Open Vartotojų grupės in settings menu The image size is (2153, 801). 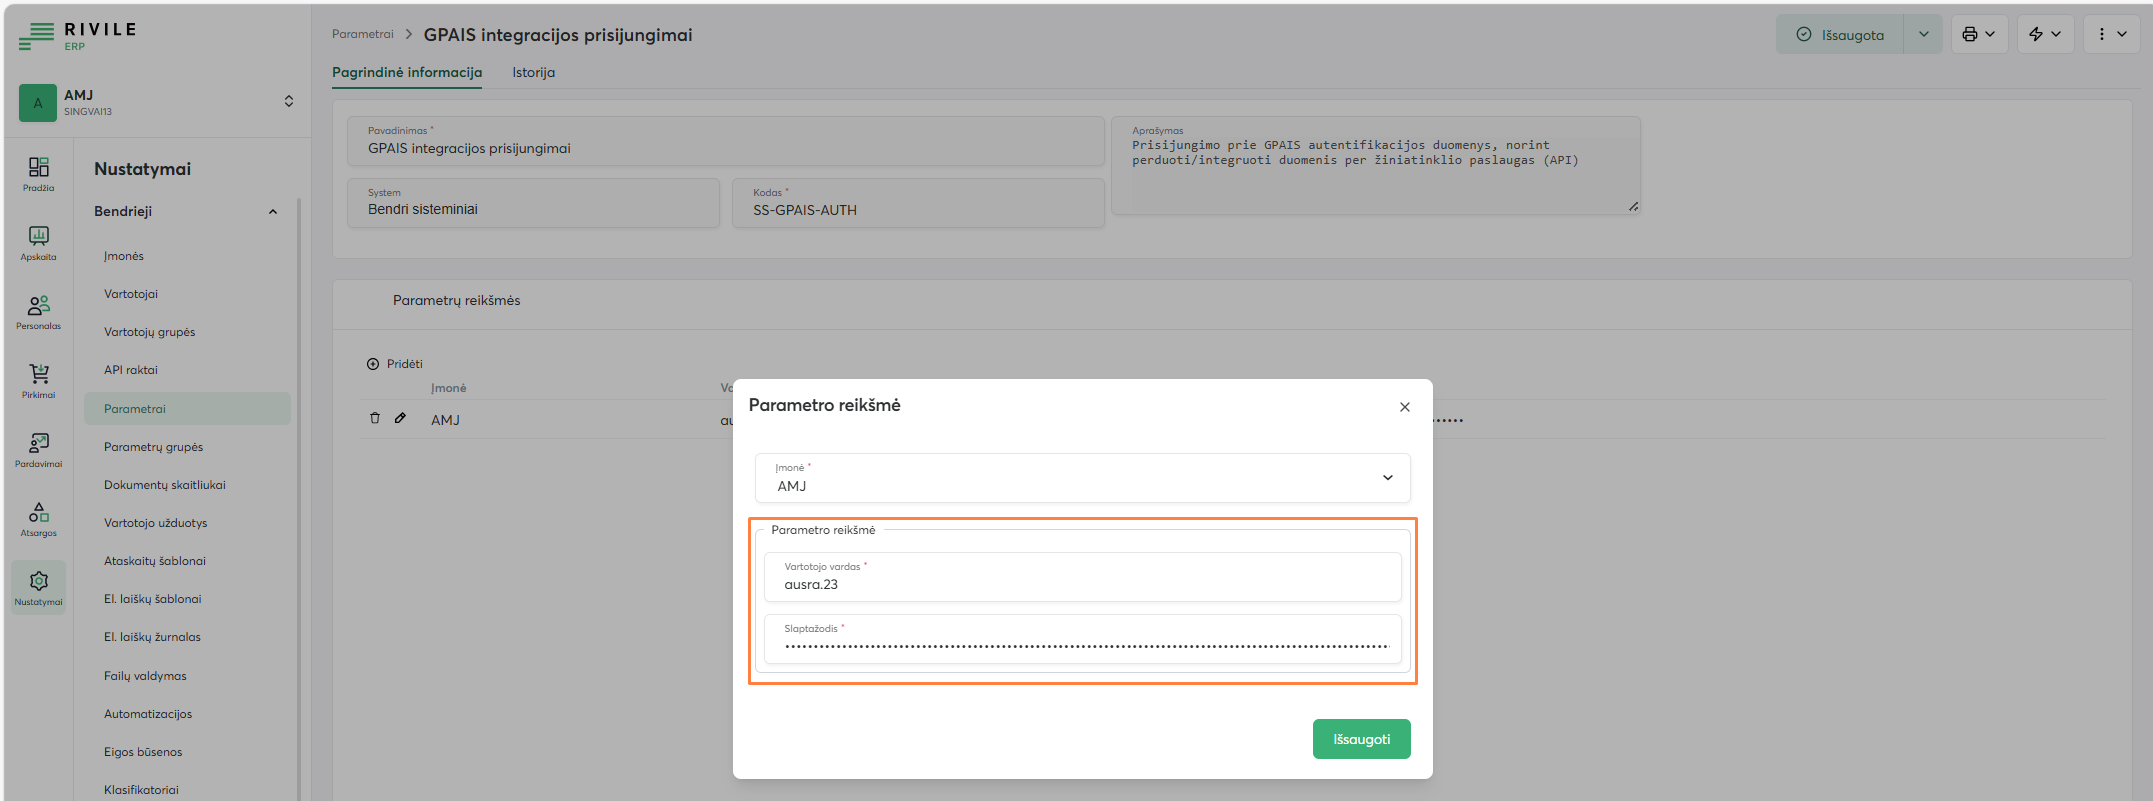[x=150, y=332]
